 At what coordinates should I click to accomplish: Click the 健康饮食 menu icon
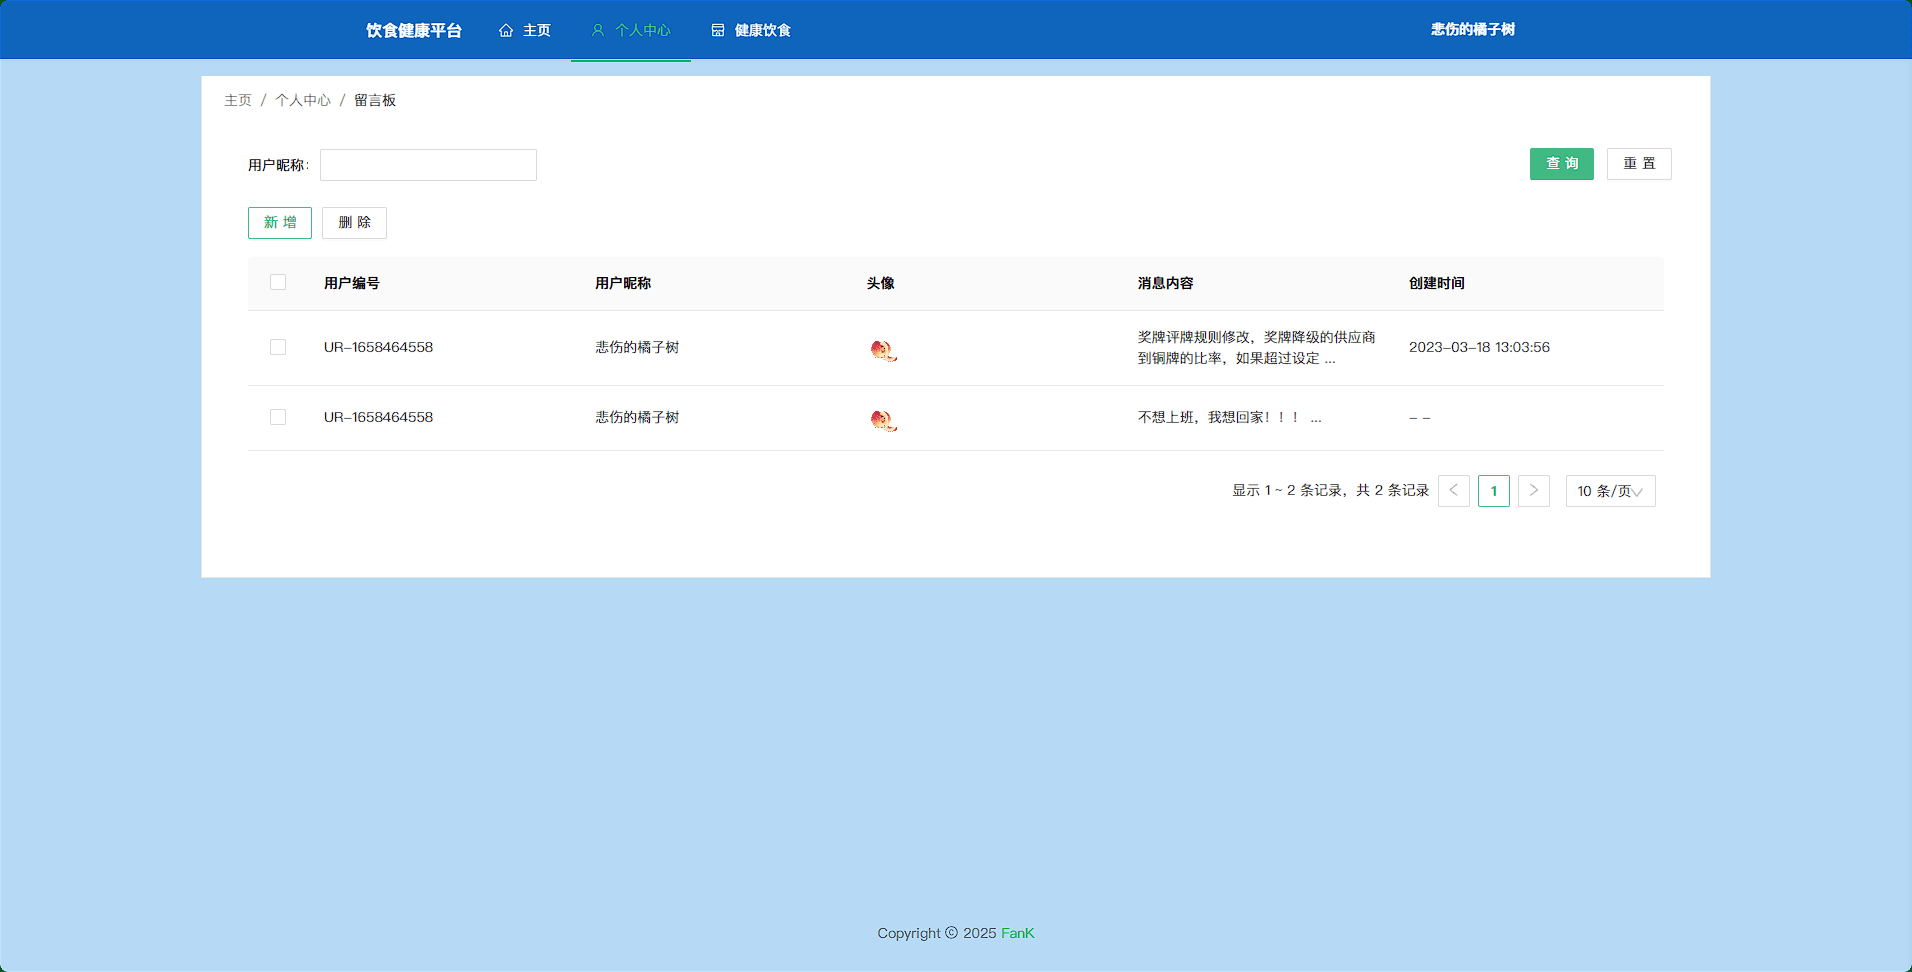pyautogui.click(x=718, y=30)
